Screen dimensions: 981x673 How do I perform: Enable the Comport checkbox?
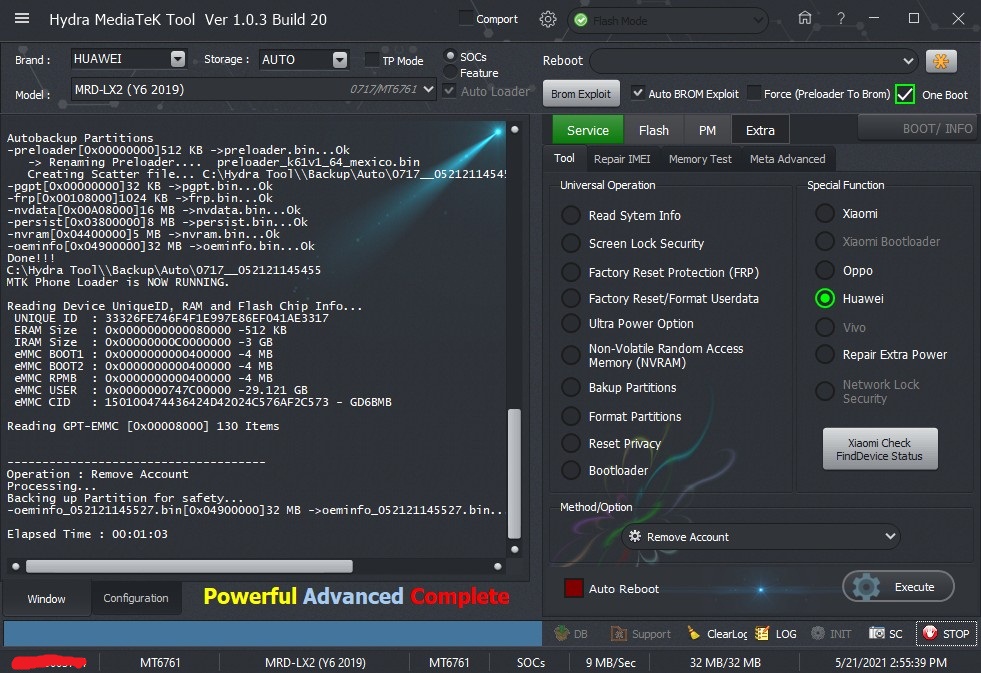click(x=466, y=18)
